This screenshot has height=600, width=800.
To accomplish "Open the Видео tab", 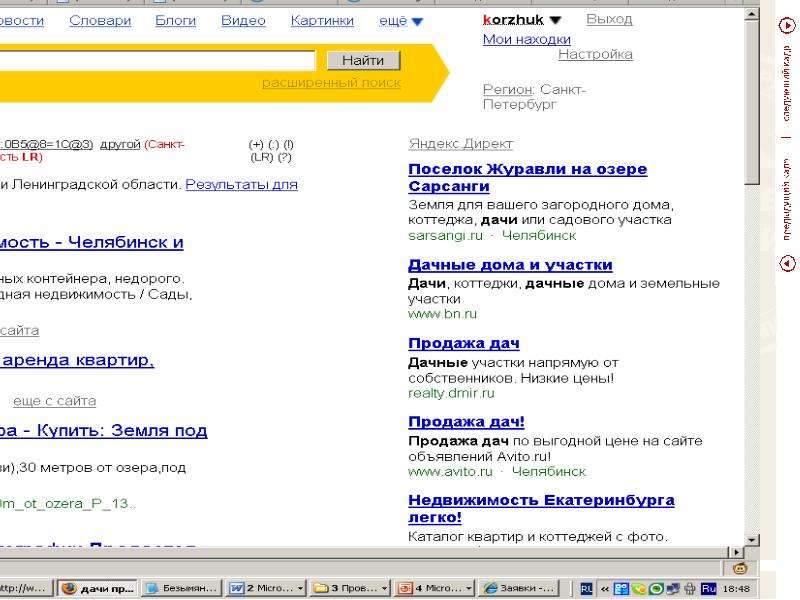I will click(x=243, y=20).
